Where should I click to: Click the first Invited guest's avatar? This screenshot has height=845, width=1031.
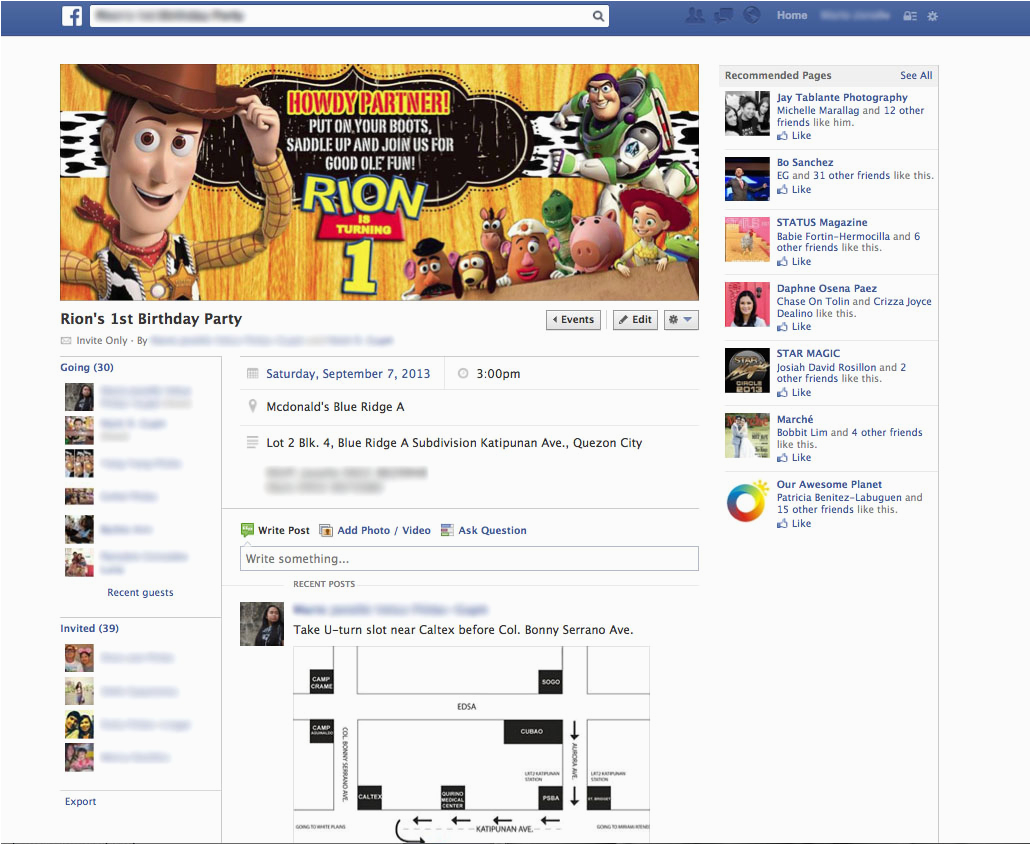(x=79, y=658)
